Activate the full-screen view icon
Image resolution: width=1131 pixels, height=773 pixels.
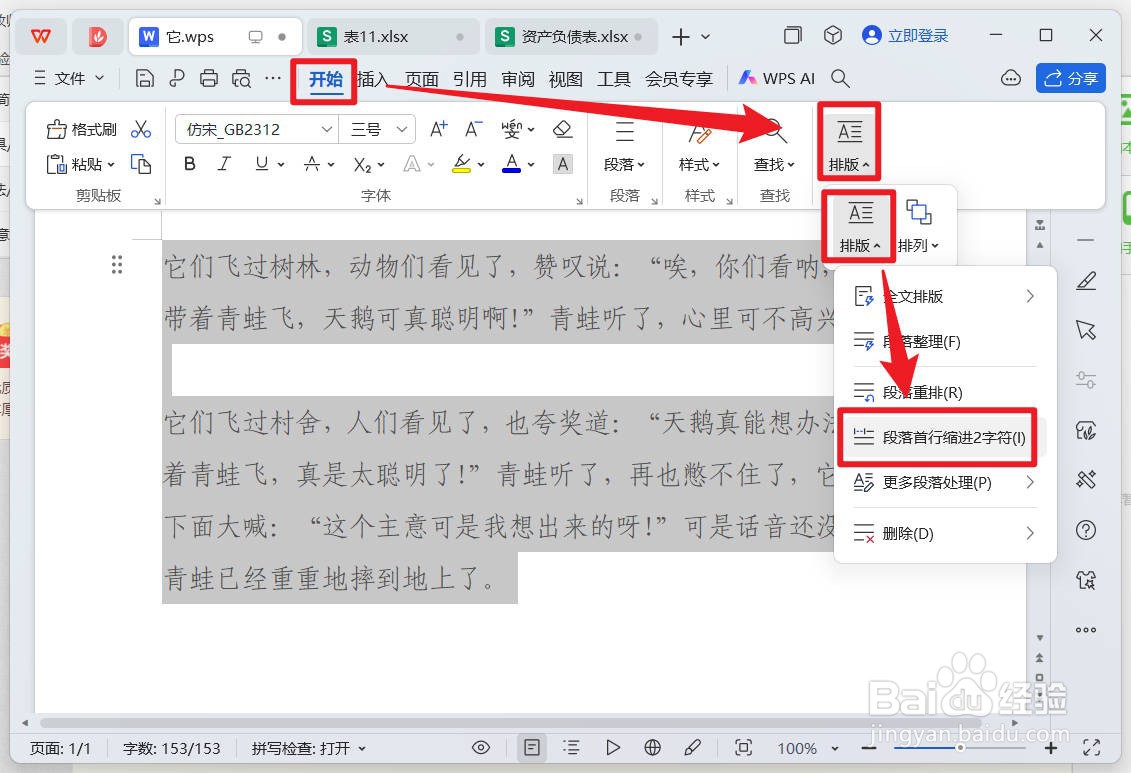tap(1092, 747)
